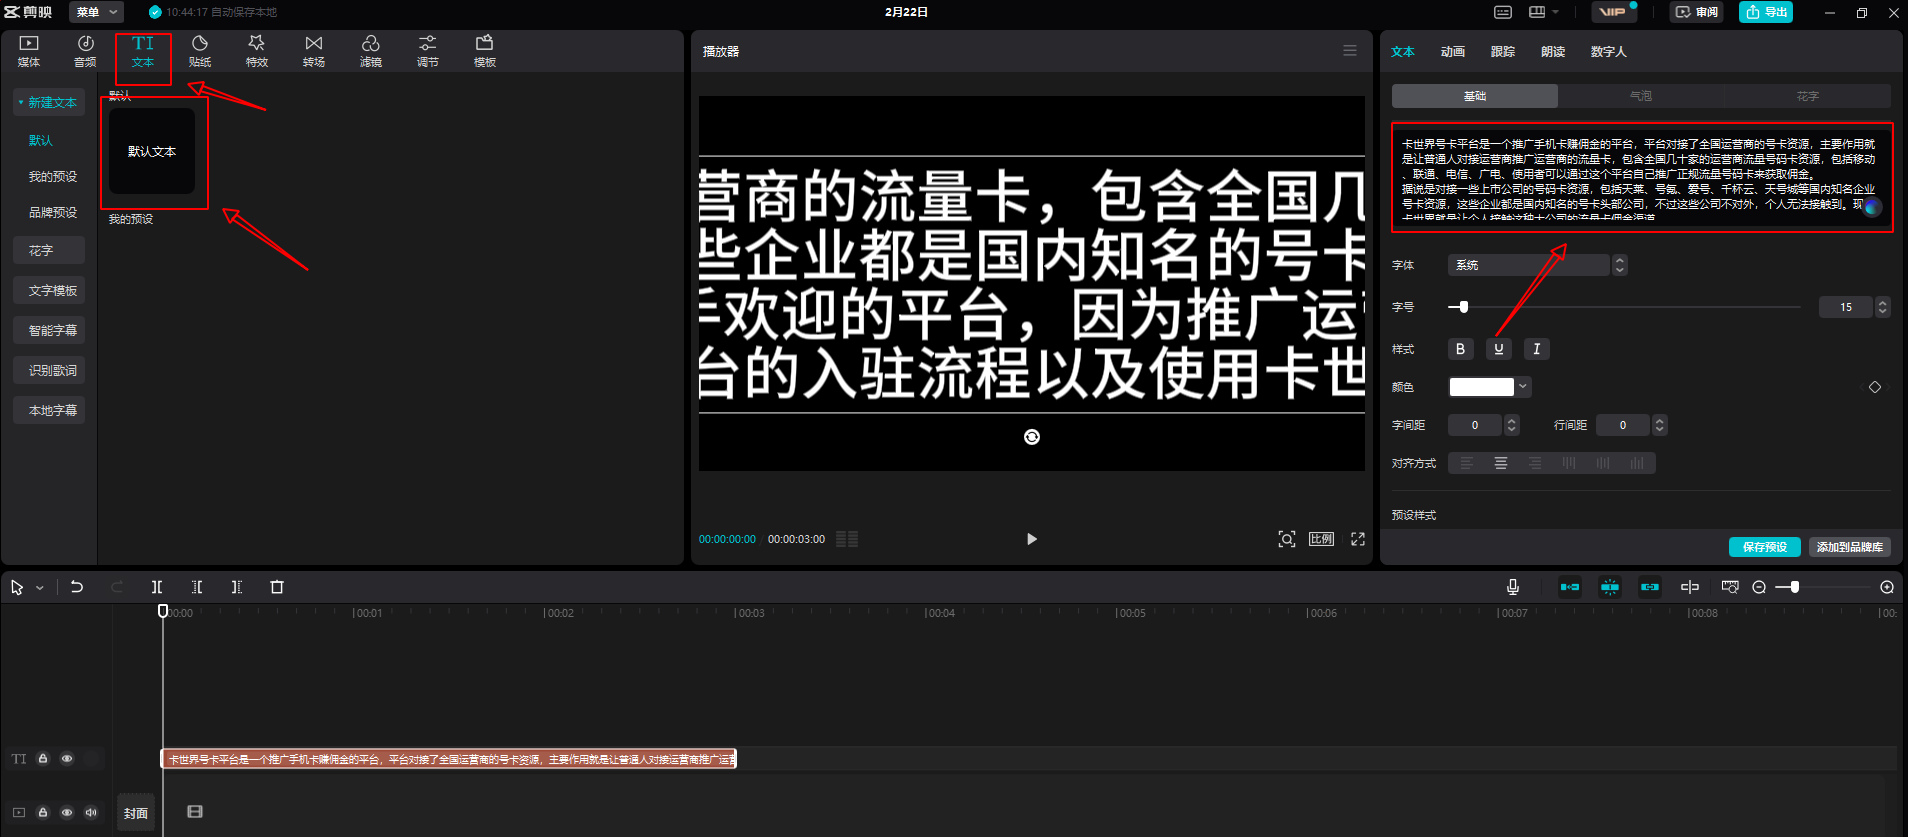
Task: Toggle the auto-snap button in timeline toolbar
Action: [x=1610, y=587]
